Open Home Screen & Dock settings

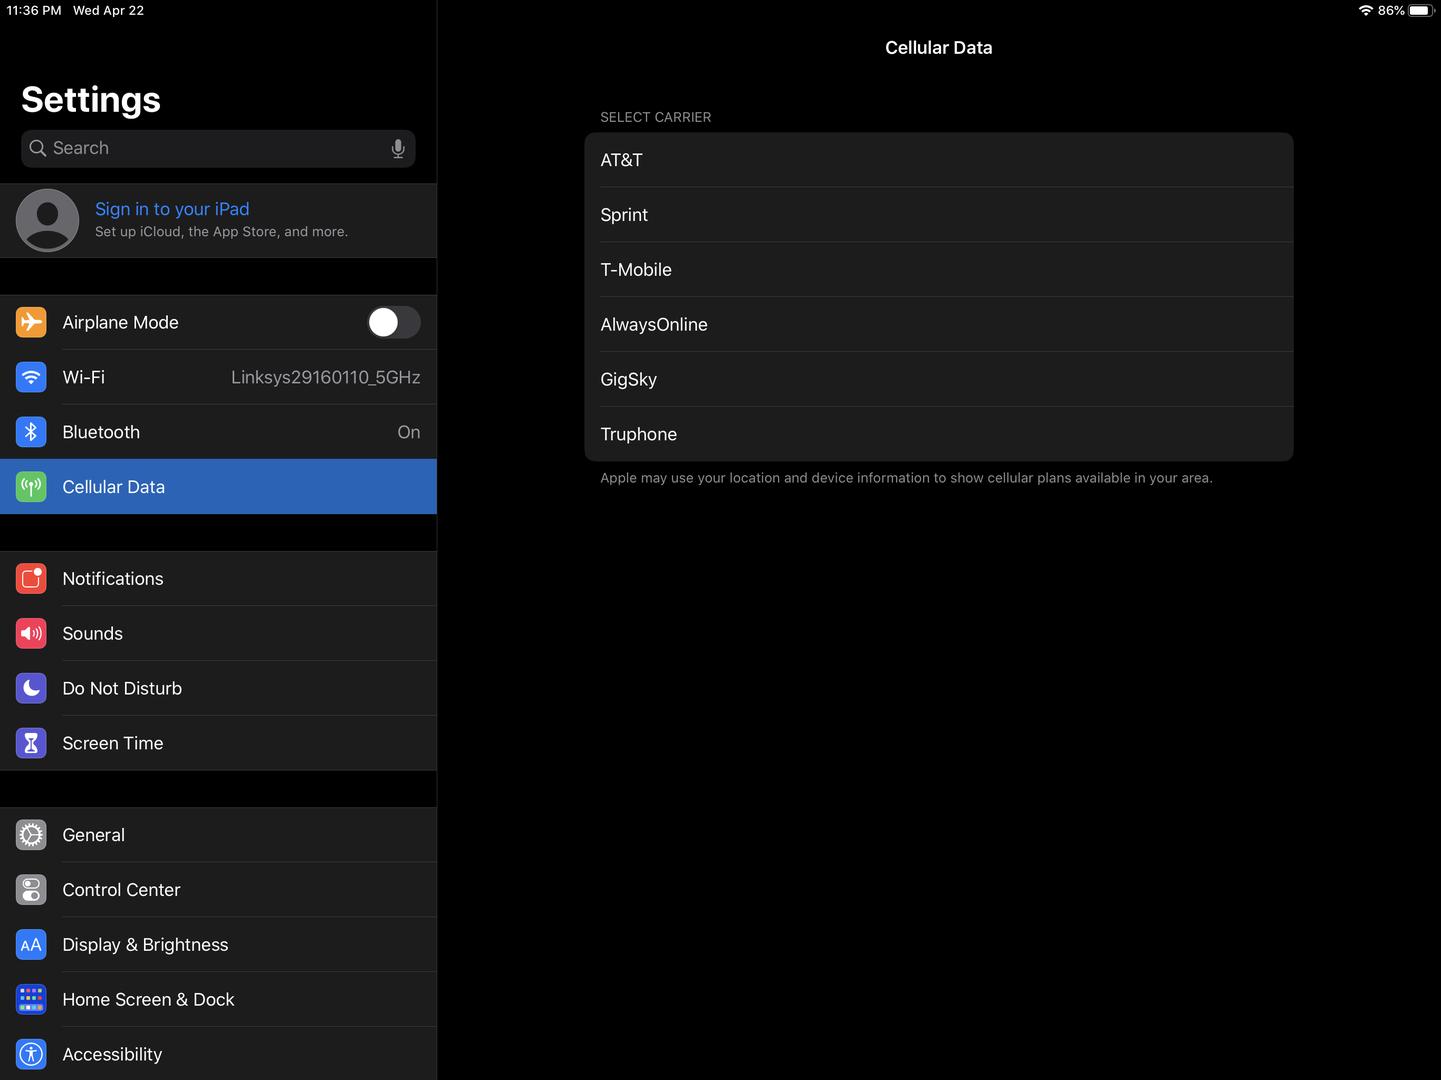point(218,1000)
